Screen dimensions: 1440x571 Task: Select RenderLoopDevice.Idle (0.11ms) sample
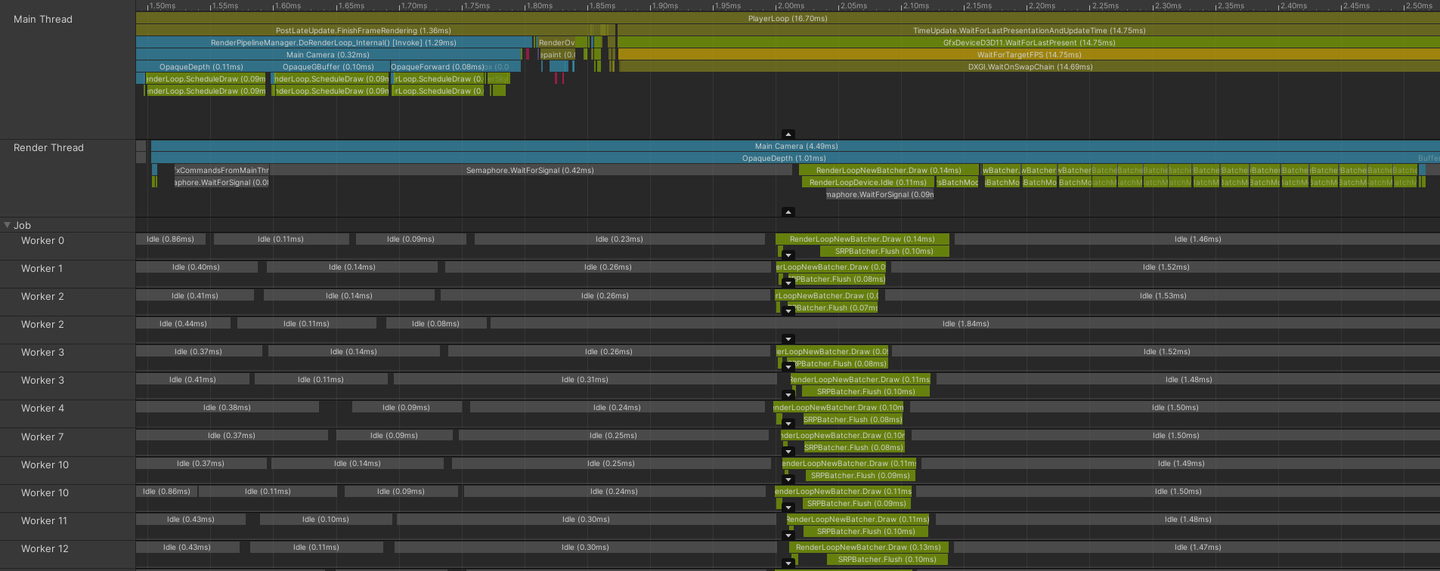[867, 182]
